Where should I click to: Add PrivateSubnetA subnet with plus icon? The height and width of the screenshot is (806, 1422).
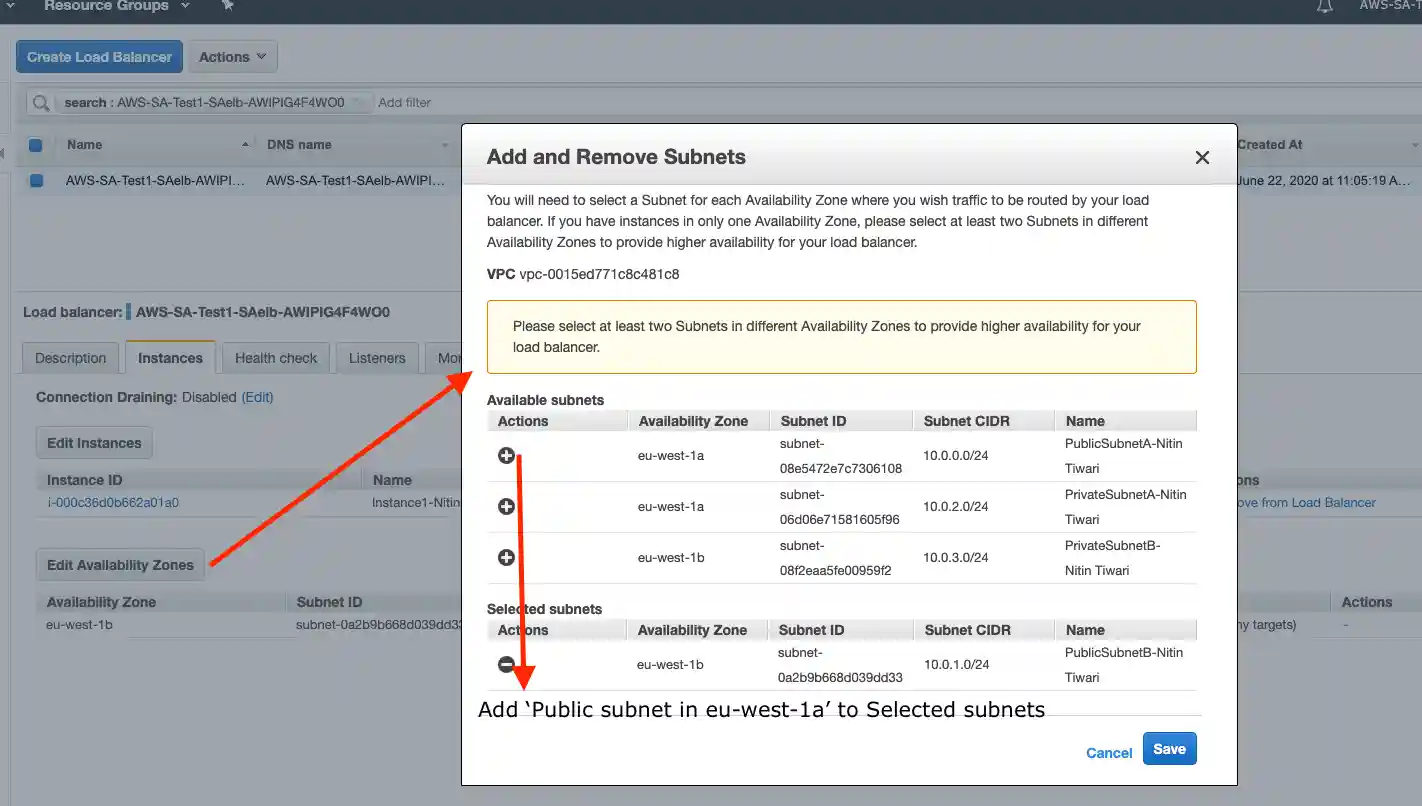coord(506,507)
